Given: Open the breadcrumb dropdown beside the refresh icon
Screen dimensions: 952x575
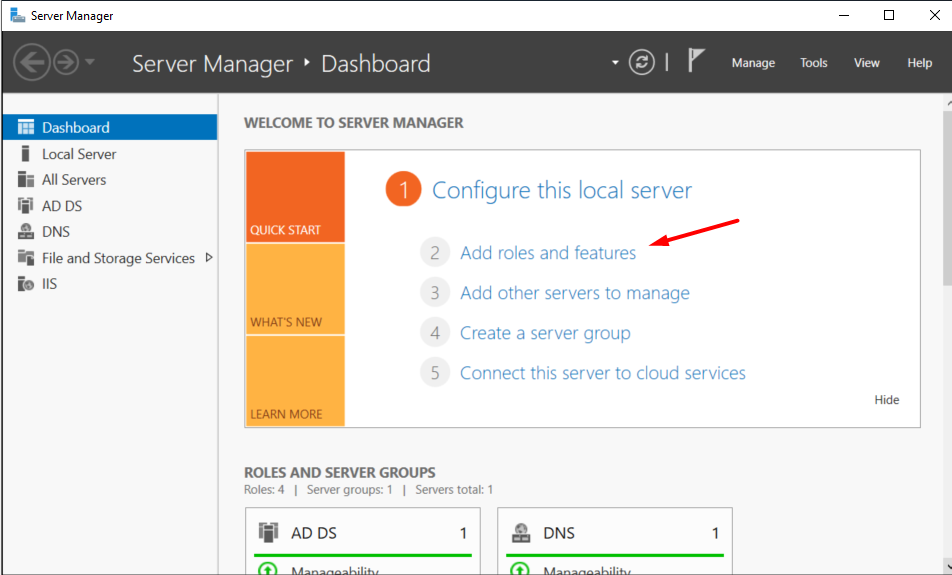Looking at the screenshot, I should 615,63.
